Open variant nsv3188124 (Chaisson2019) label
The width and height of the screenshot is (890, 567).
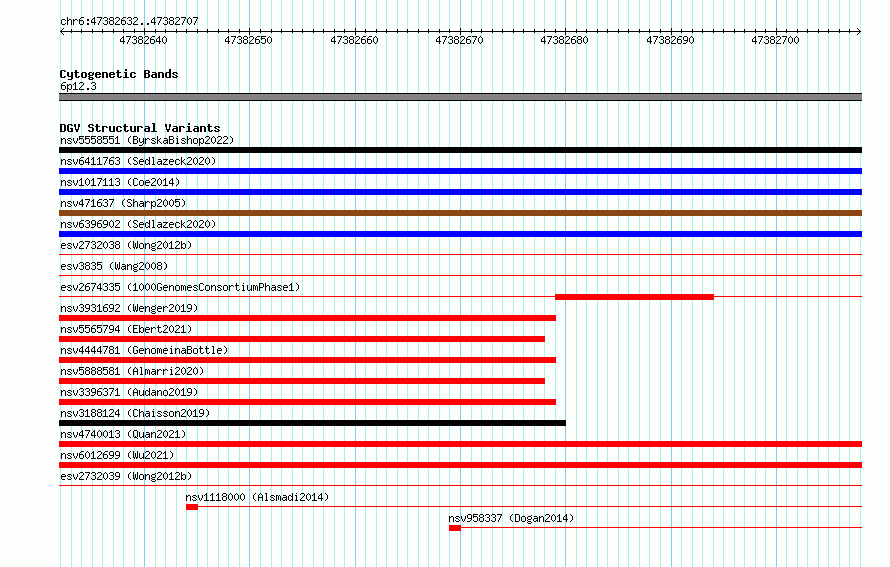pos(135,413)
